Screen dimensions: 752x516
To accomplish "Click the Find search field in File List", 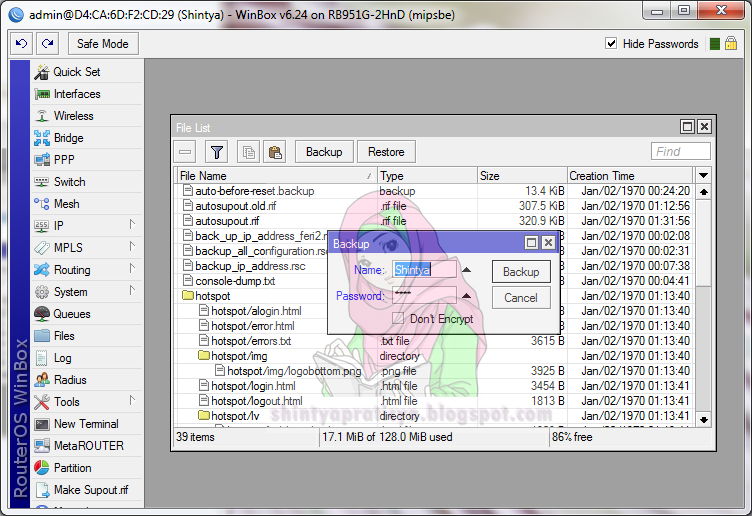I will [x=681, y=152].
